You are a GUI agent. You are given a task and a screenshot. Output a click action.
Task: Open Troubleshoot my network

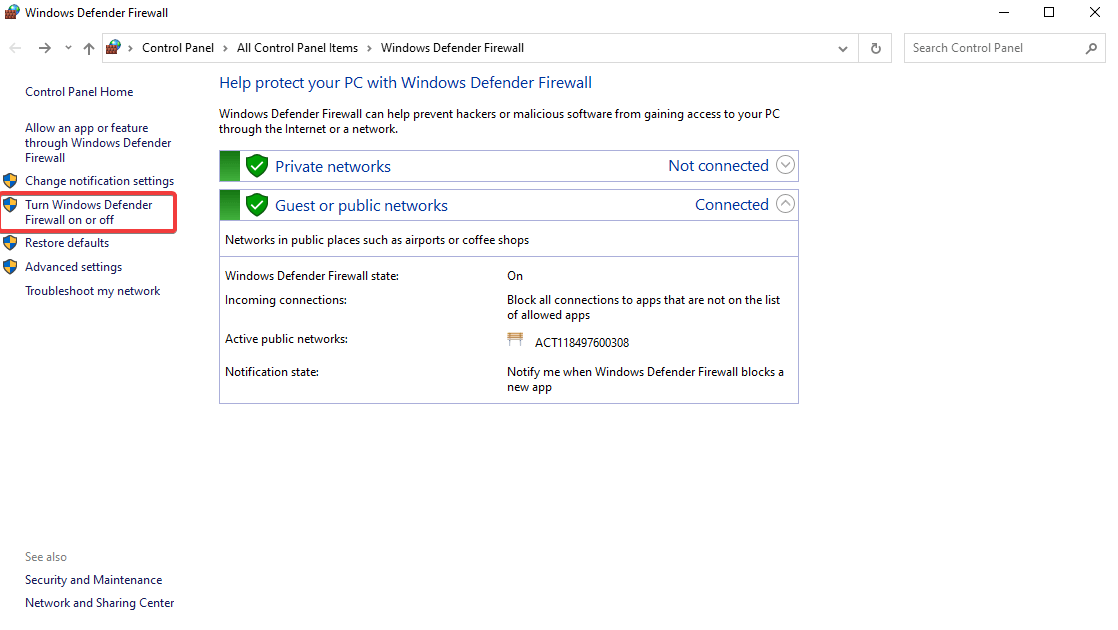pyautogui.click(x=92, y=290)
